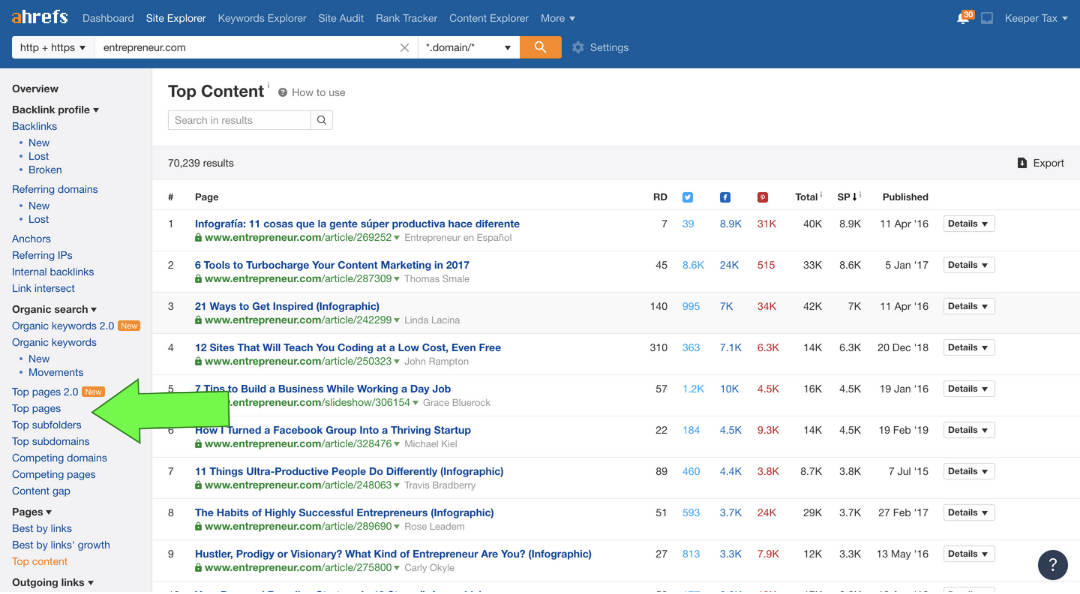1080x594 pixels.
Task: Clear the URL field with X icon
Action: click(x=405, y=48)
